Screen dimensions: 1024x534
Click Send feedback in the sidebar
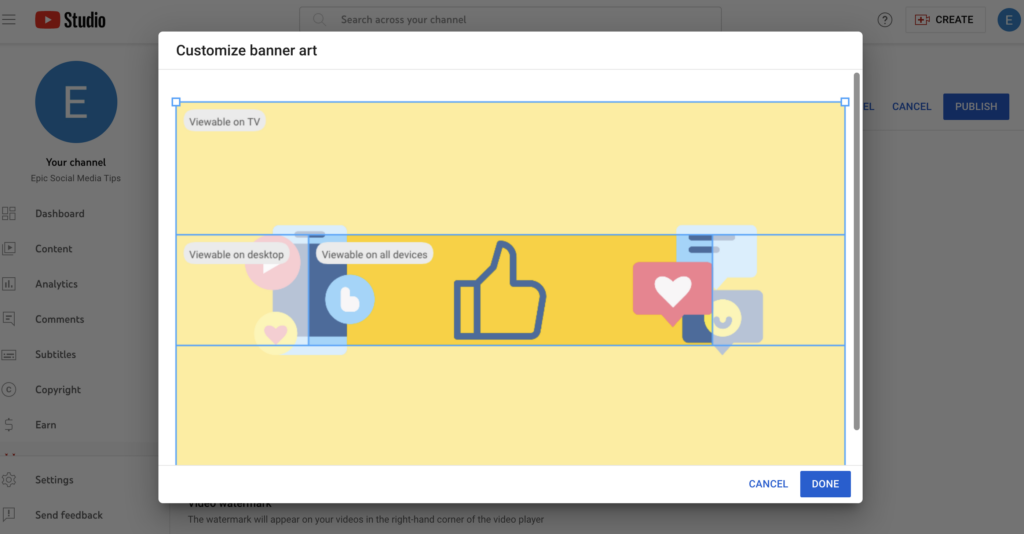click(x=69, y=515)
